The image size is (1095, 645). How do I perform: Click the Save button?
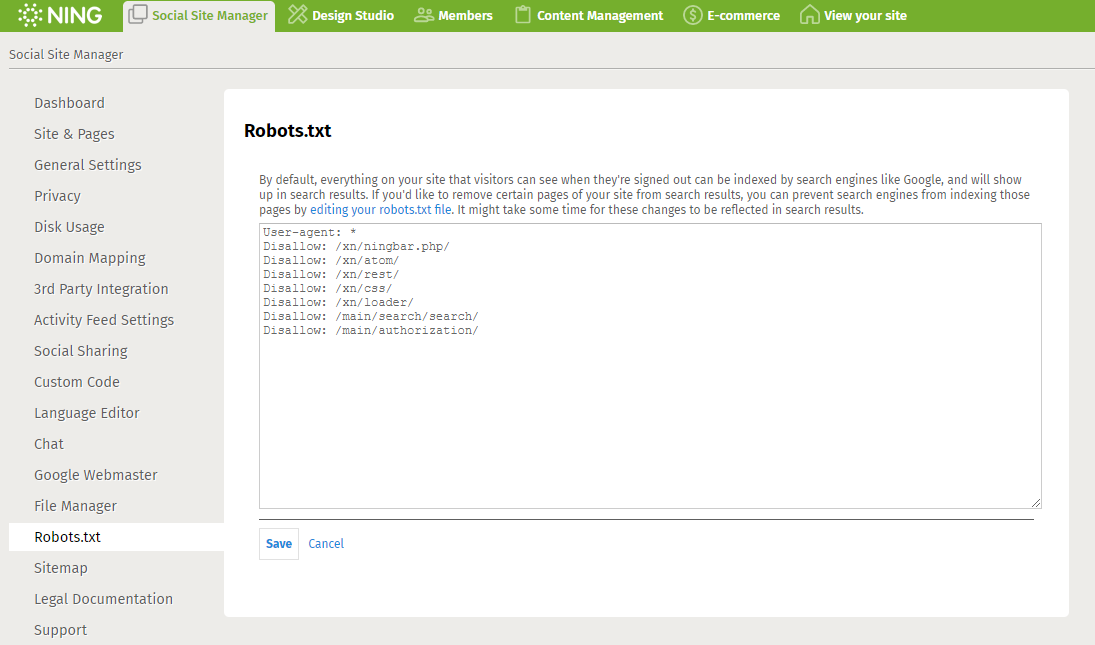279,544
